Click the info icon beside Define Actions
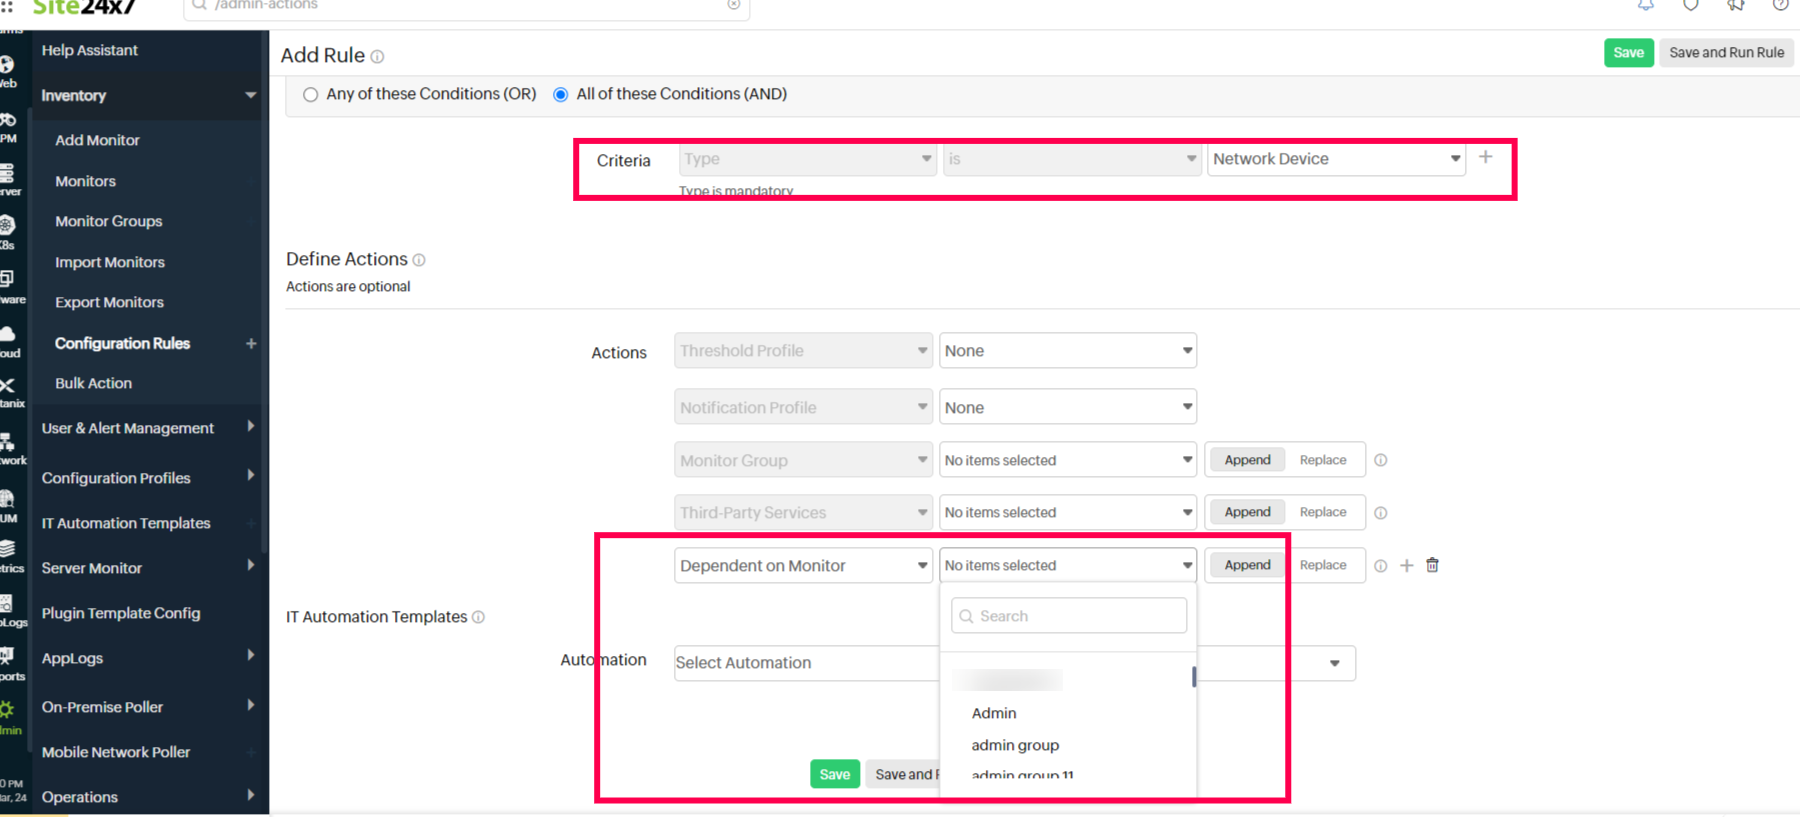Screen dimensions: 1800x817 pyautogui.click(x=419, y=260)
